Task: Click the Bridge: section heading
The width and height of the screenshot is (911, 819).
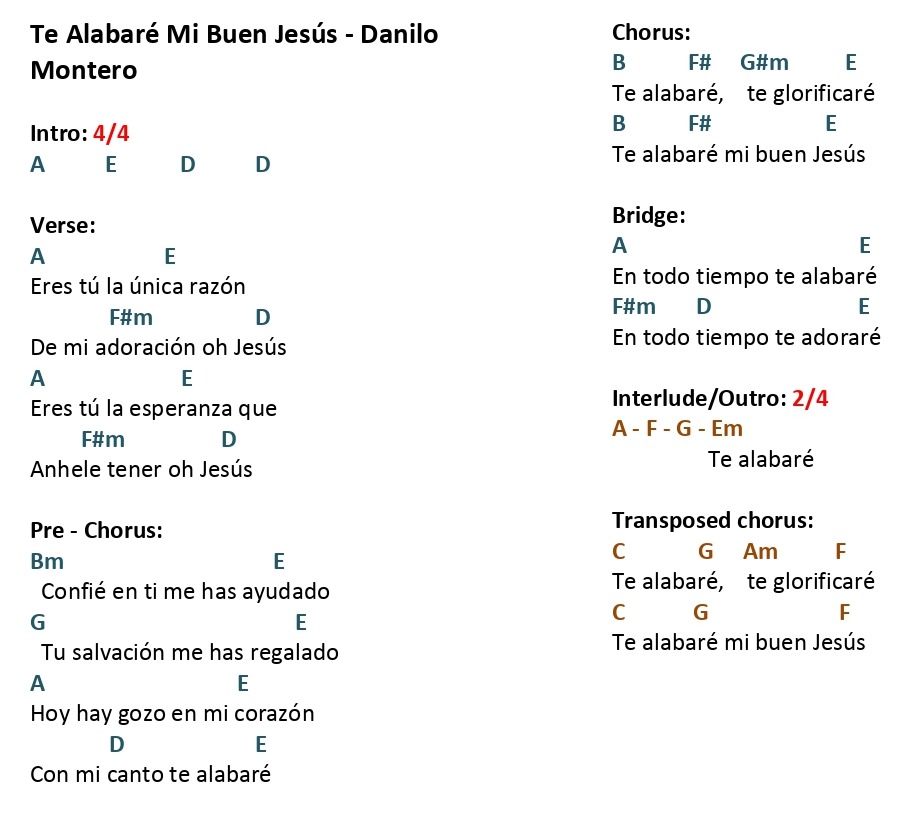Action: [649, 215]
